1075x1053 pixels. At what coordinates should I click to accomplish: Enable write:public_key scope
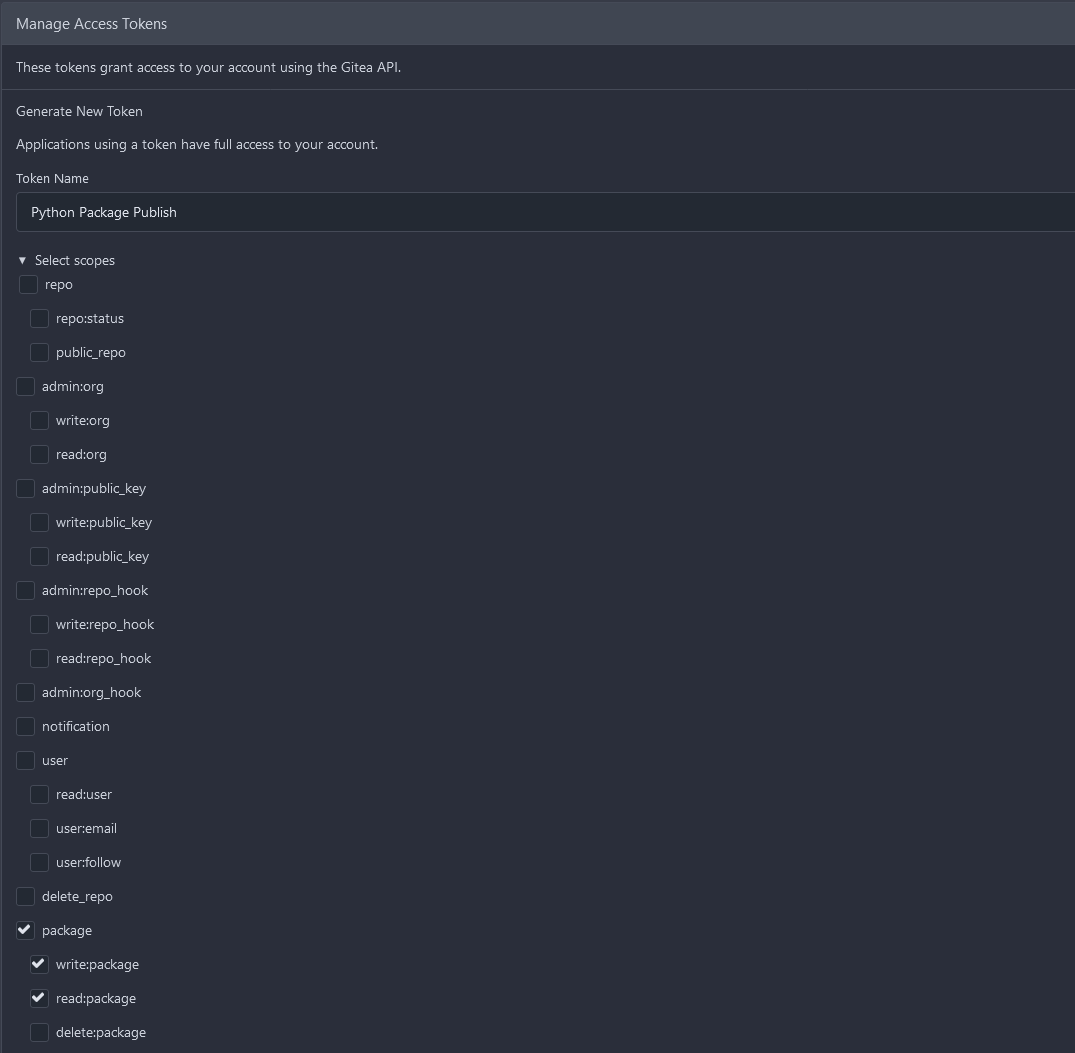tap(39, 522)
